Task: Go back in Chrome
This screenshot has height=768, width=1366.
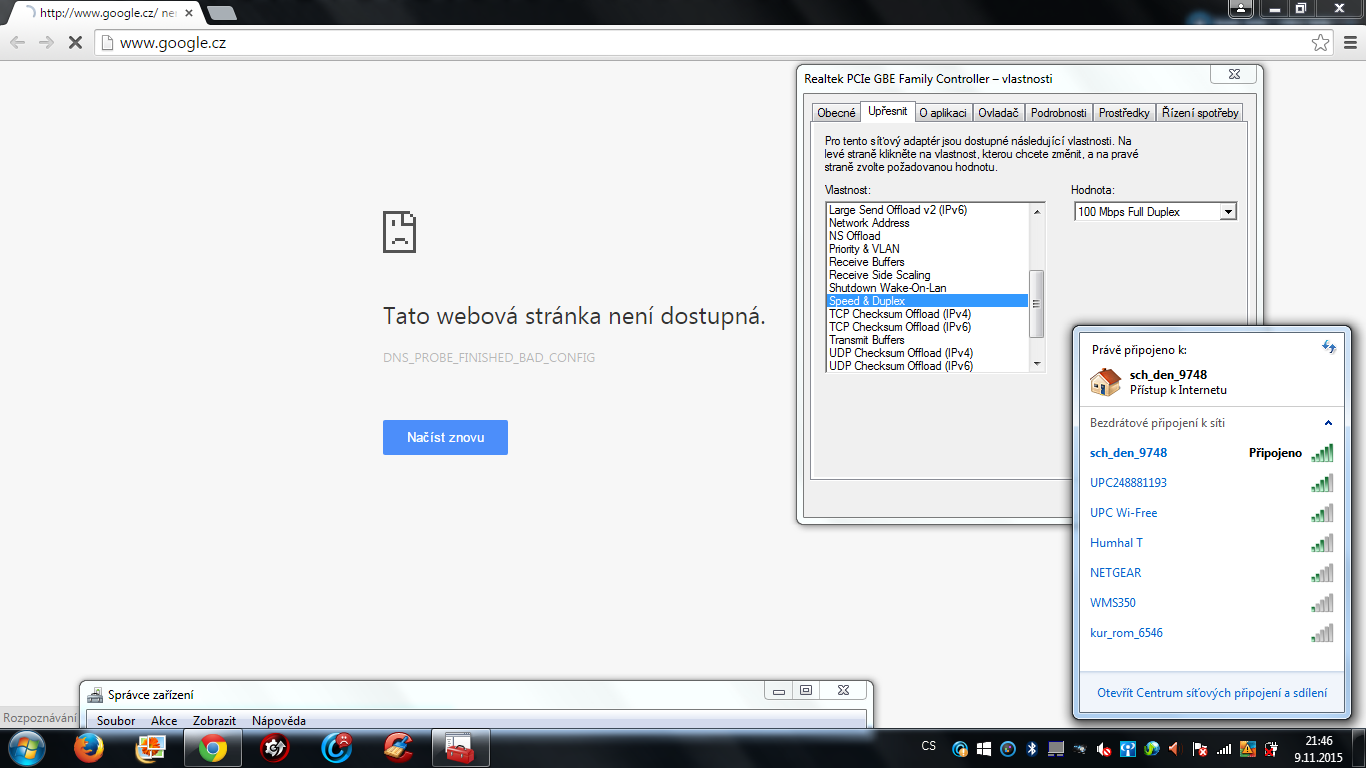Action: pyautogui.click(x=18, y=43)
